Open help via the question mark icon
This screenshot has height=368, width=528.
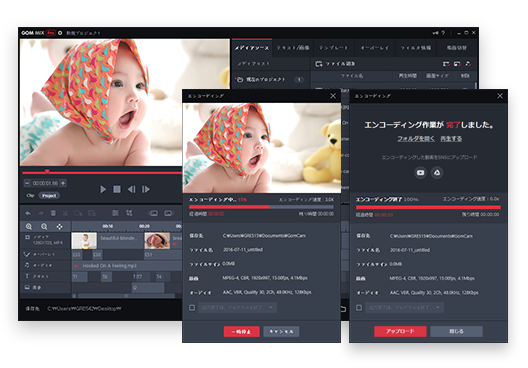(443, 33)
